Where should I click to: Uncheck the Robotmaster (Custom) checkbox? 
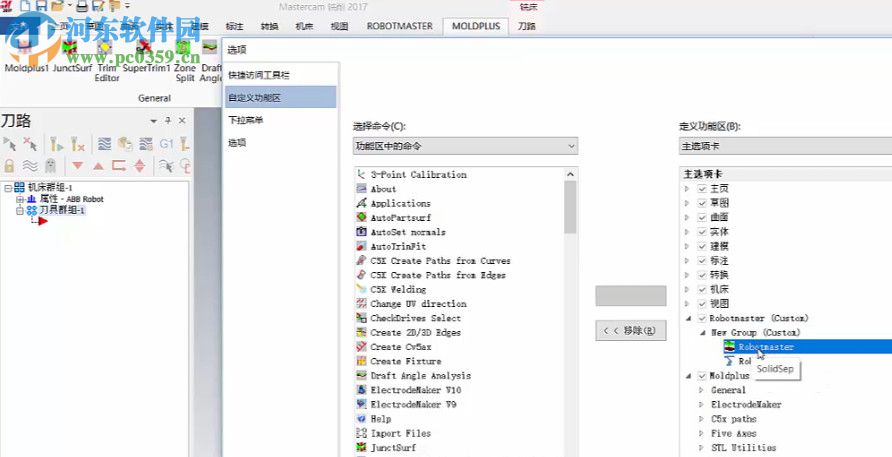point(702,318)
